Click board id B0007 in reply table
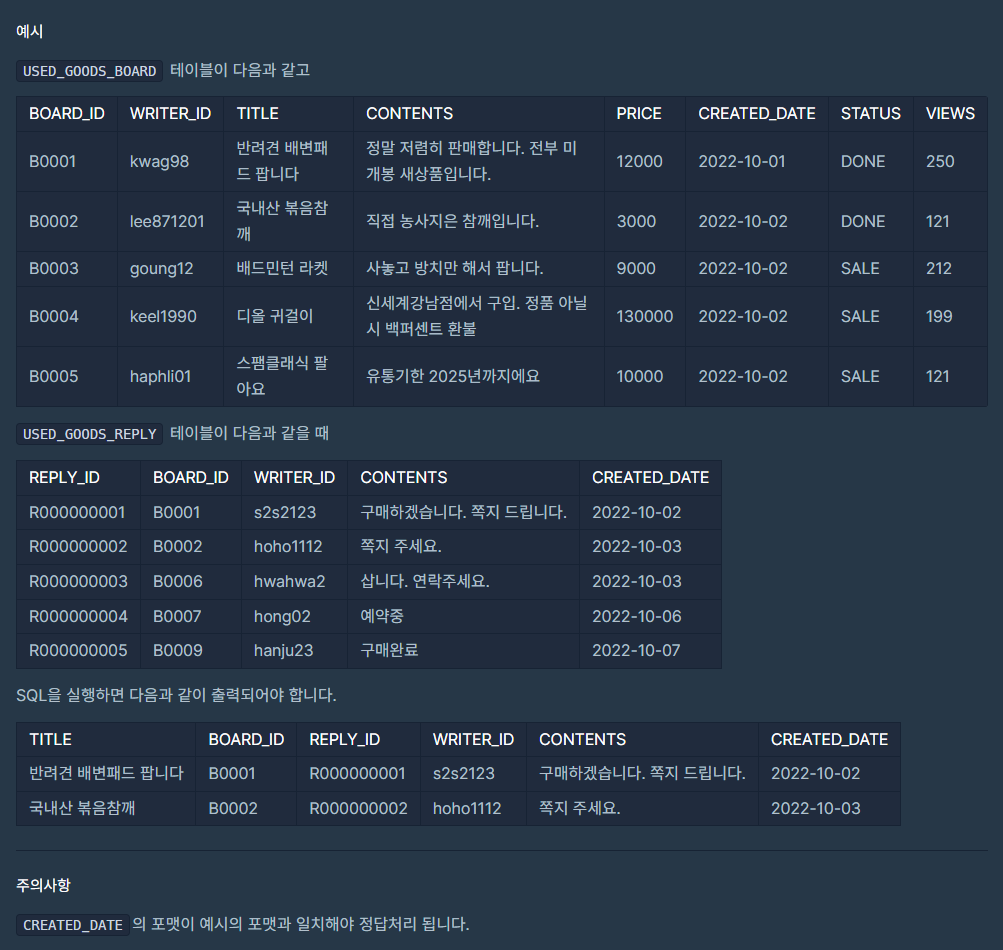The height and width of the screenshot is (950, 1003). [177, 616]
